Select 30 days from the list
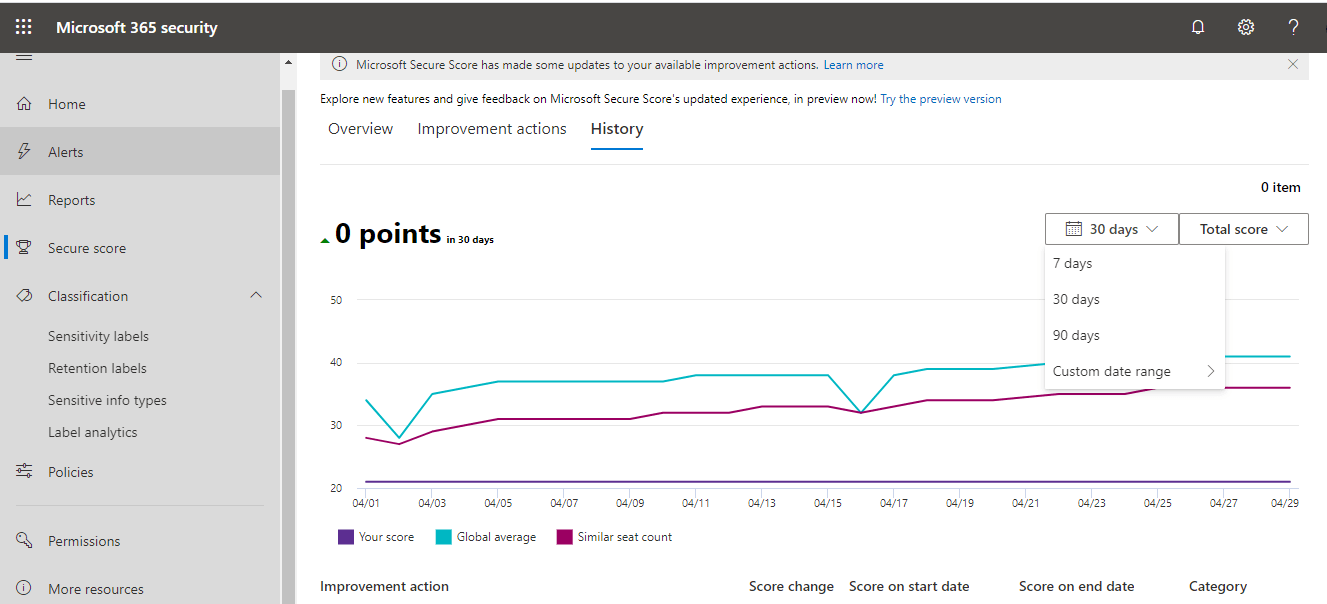 point(1135,300)
